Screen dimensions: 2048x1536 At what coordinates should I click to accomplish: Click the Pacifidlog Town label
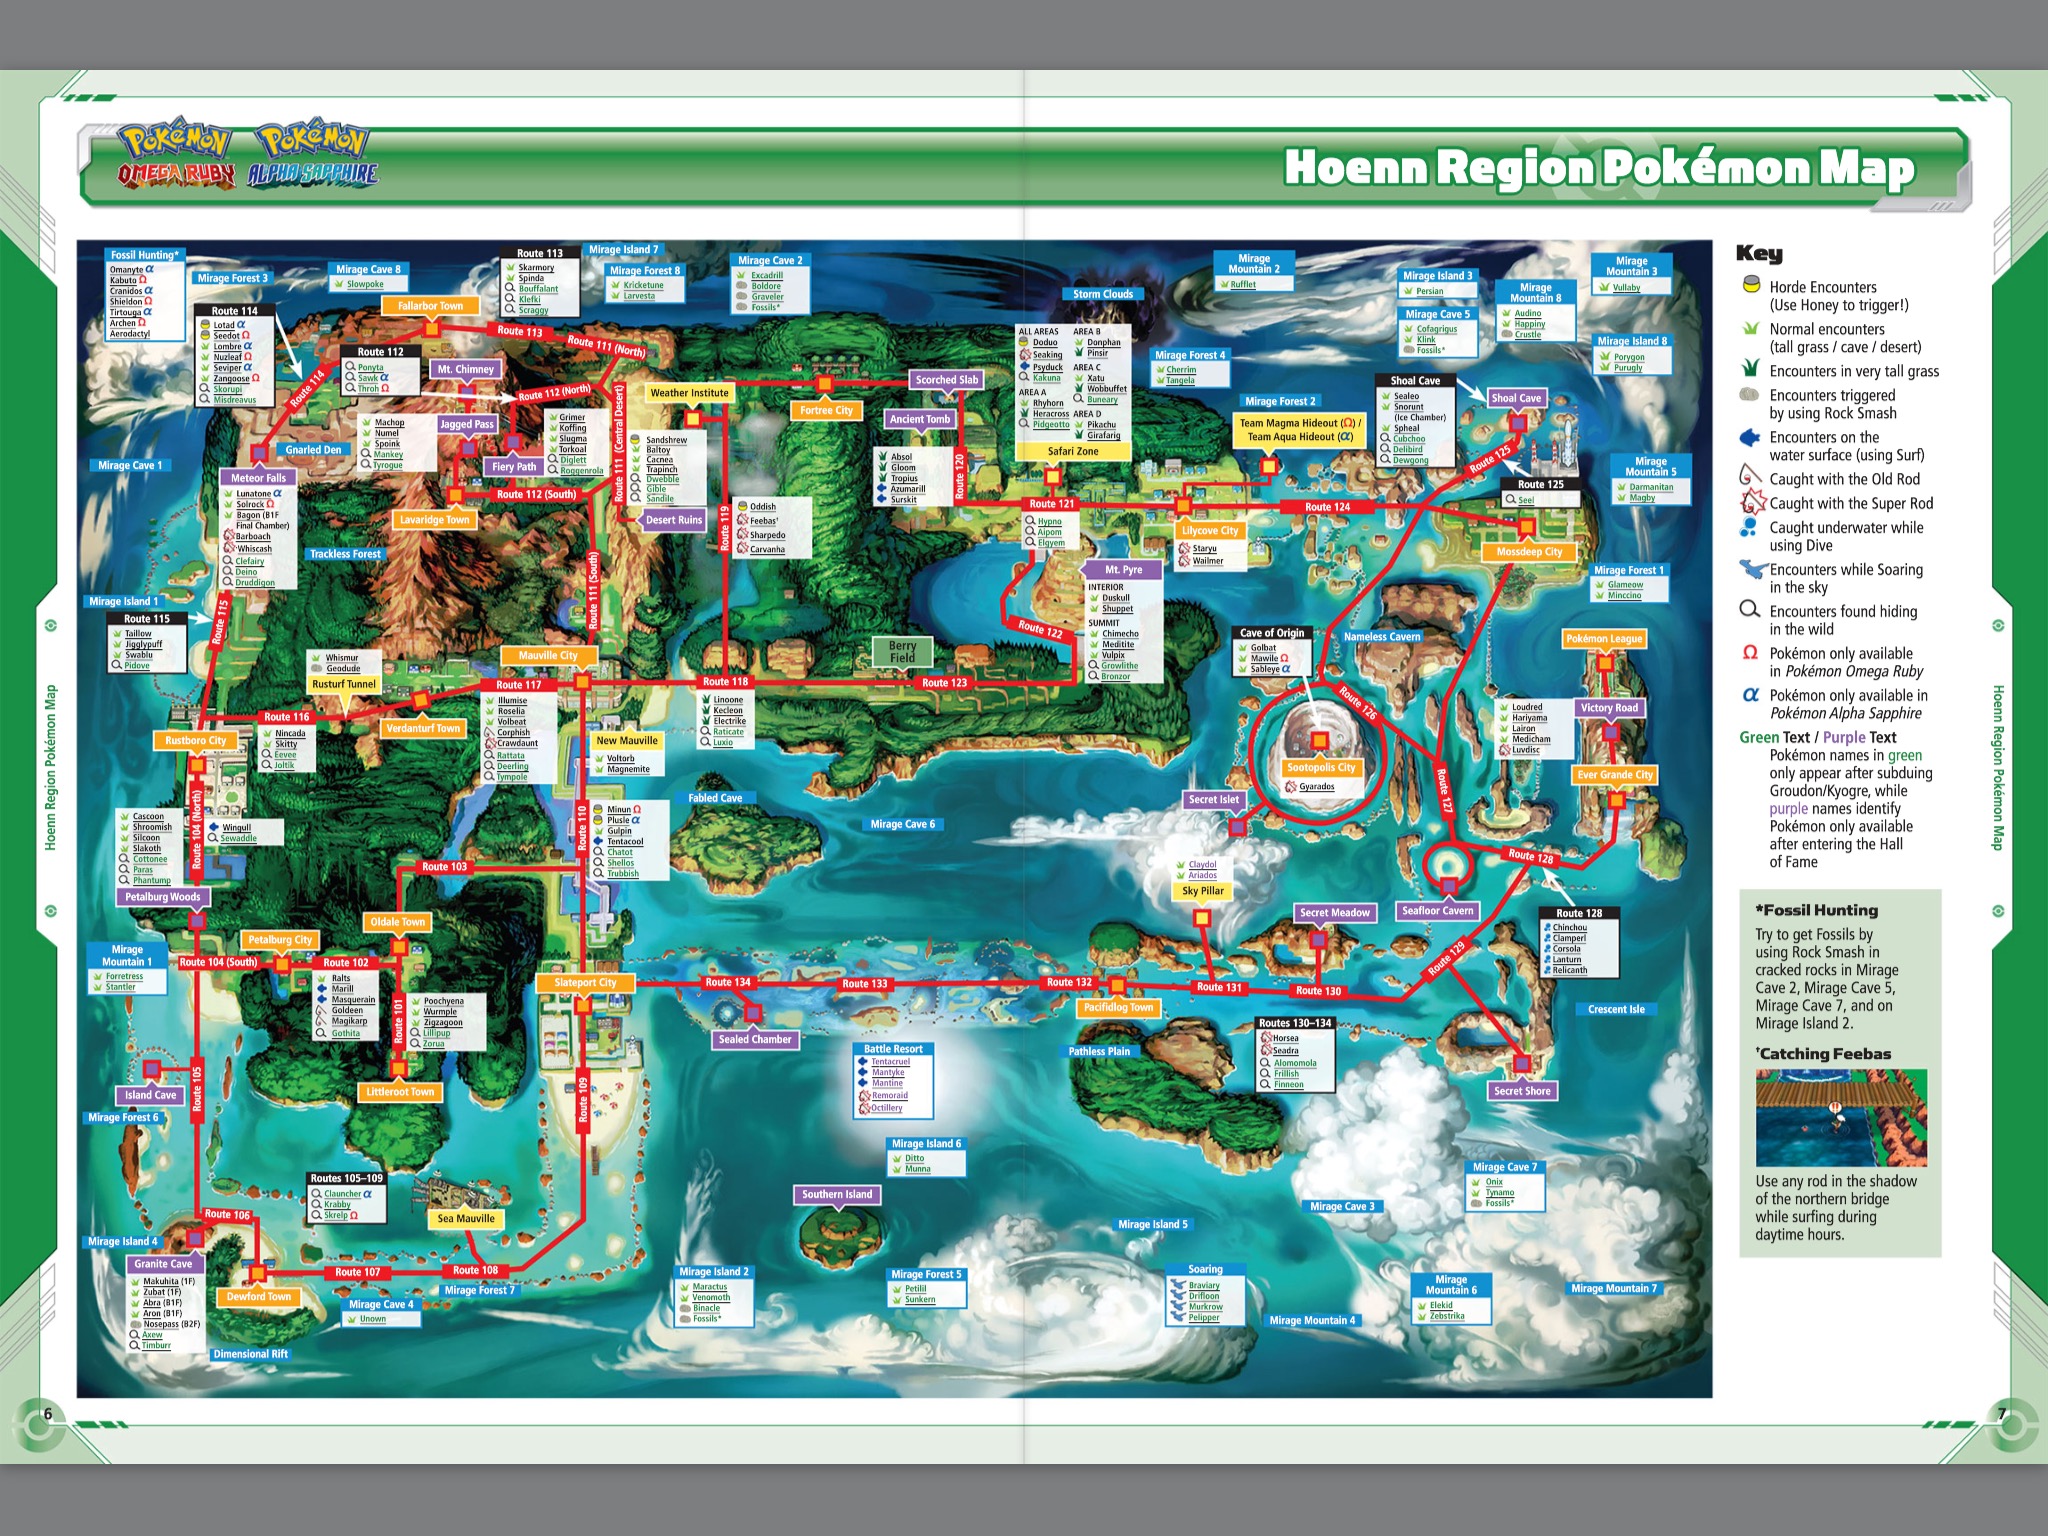point(1118,1008)
